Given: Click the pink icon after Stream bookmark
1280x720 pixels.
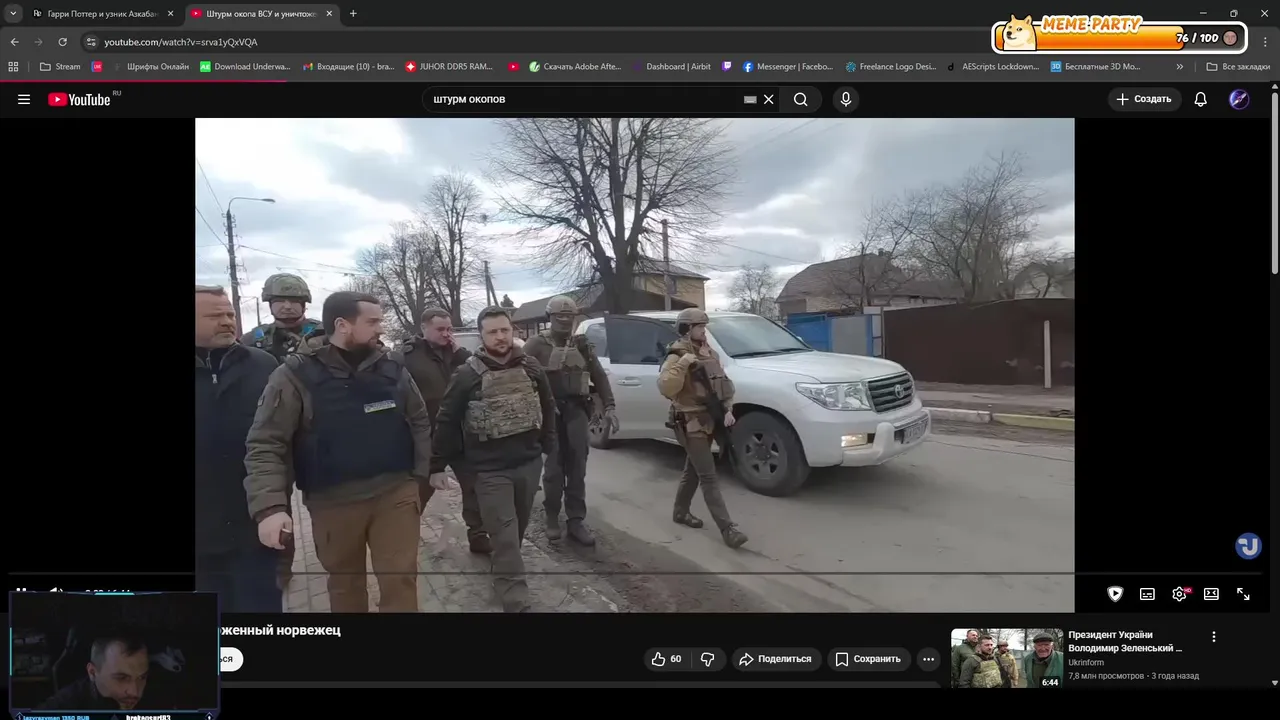Looking at the screenshot, I should point(97,67).
